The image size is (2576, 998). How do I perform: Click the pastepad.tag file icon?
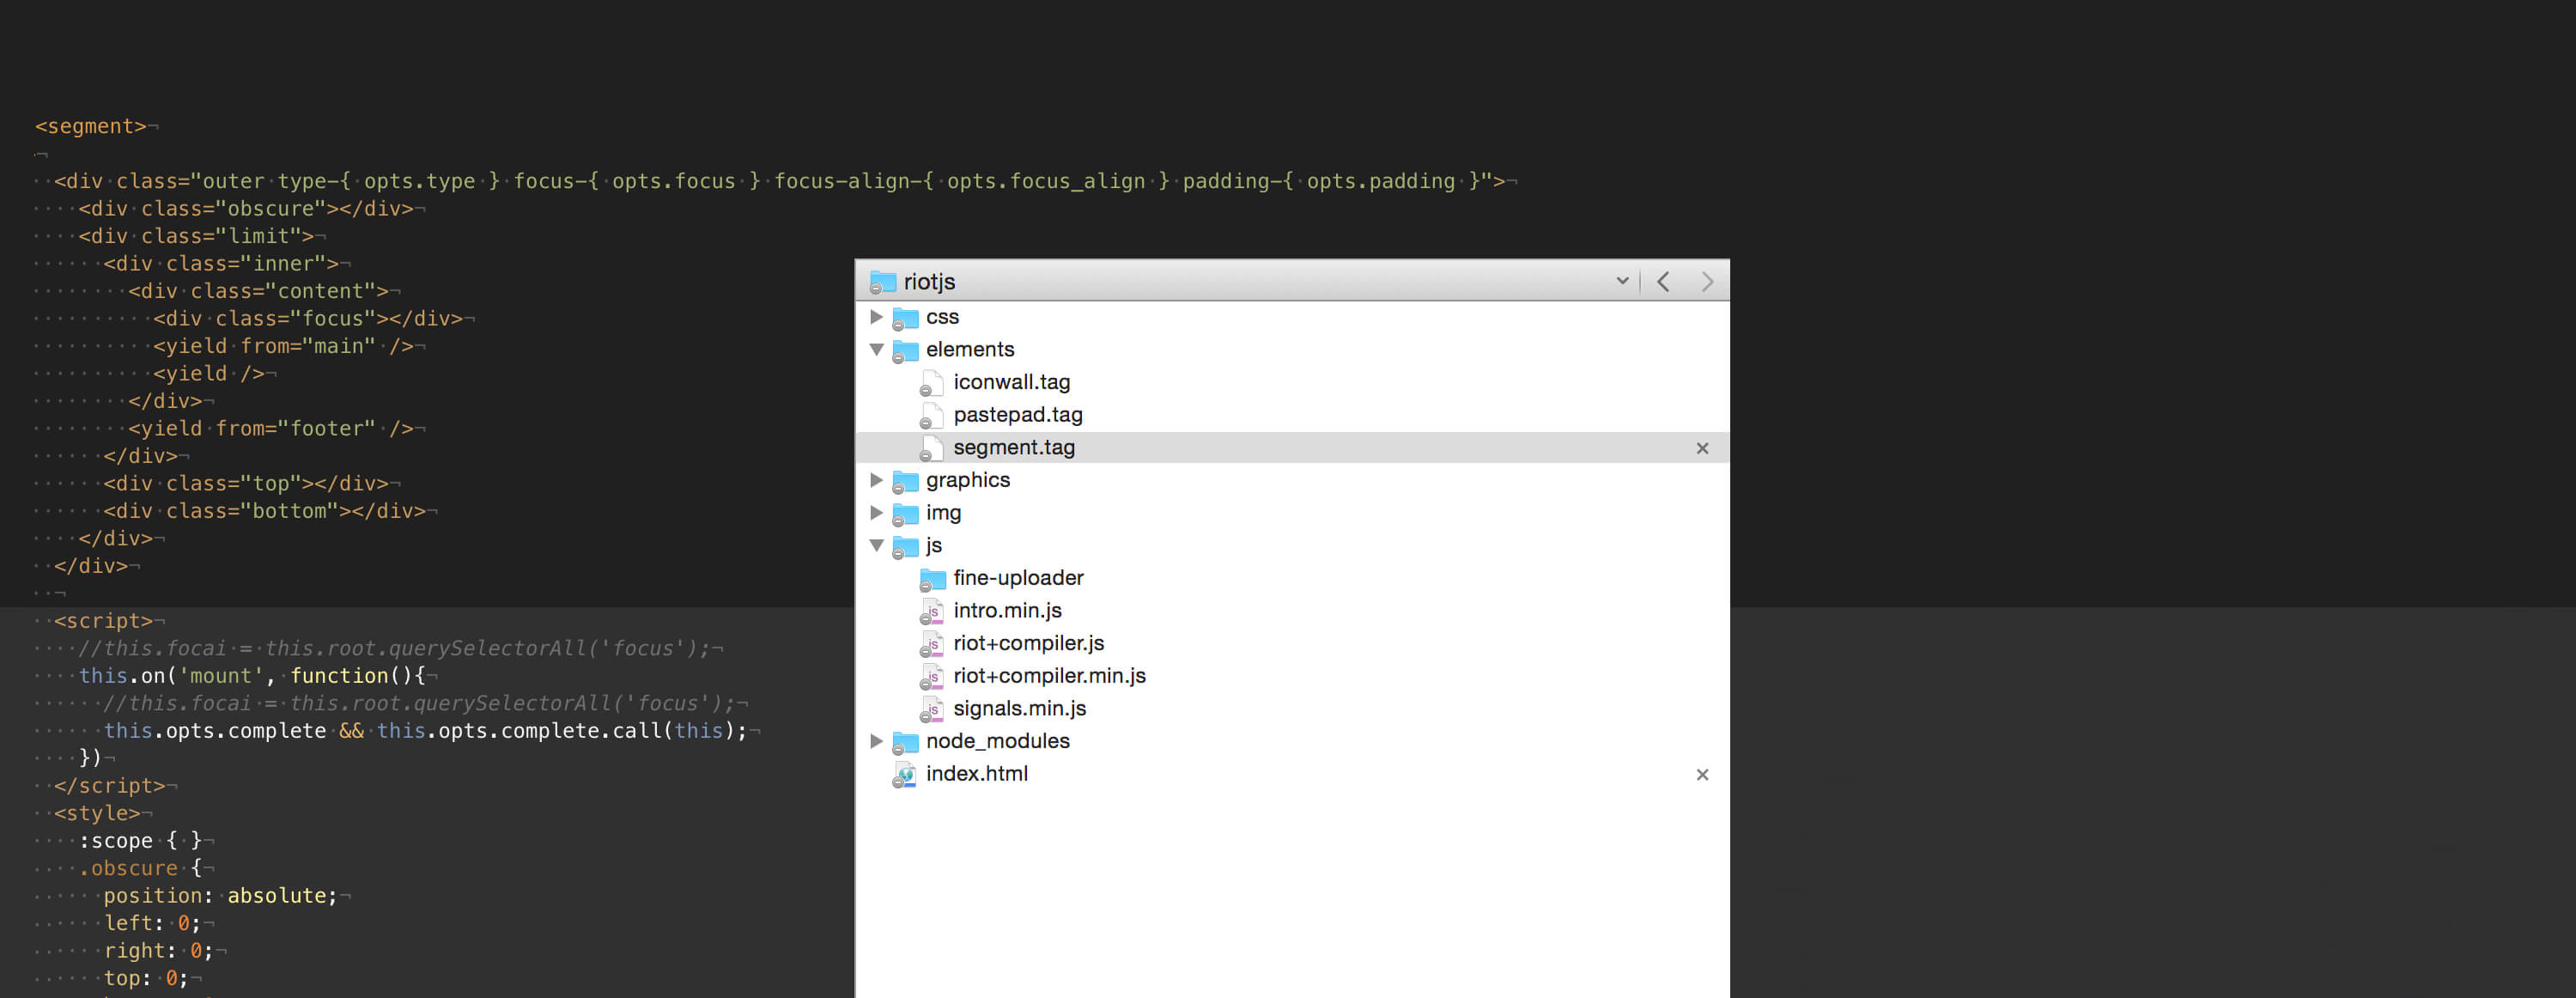pyautogui.click(x=931, y=416)
